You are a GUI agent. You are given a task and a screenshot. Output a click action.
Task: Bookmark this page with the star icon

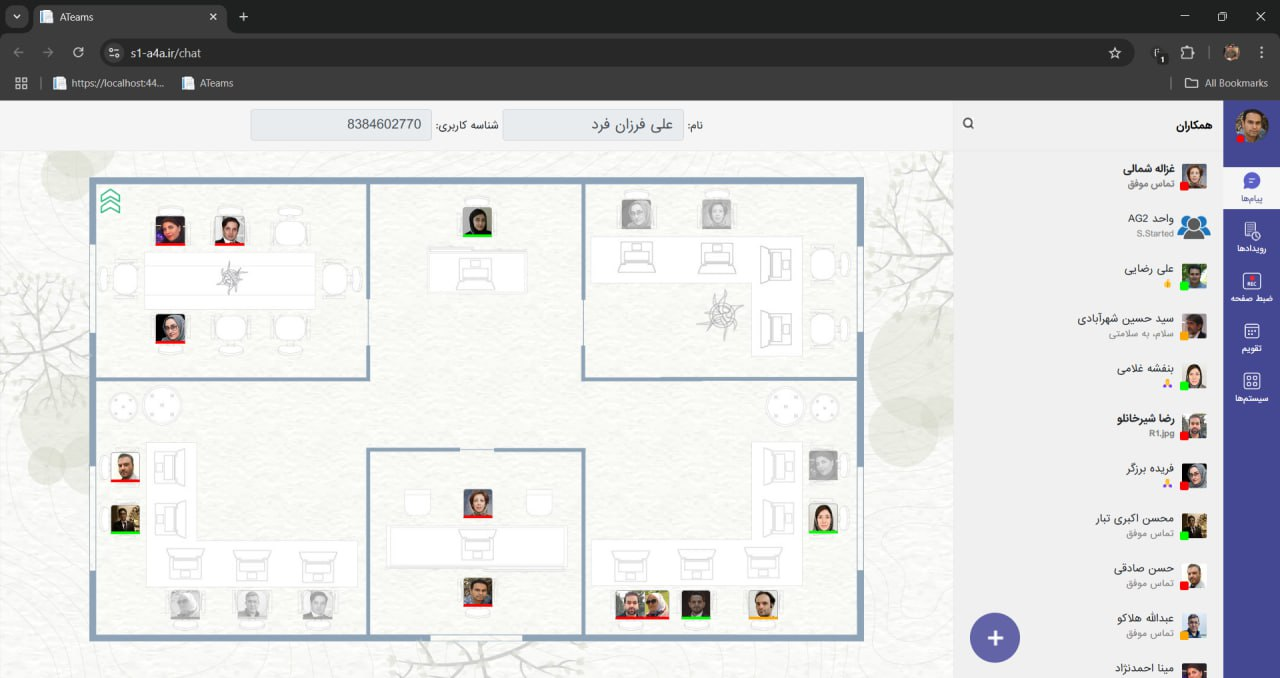(1114, 52)
